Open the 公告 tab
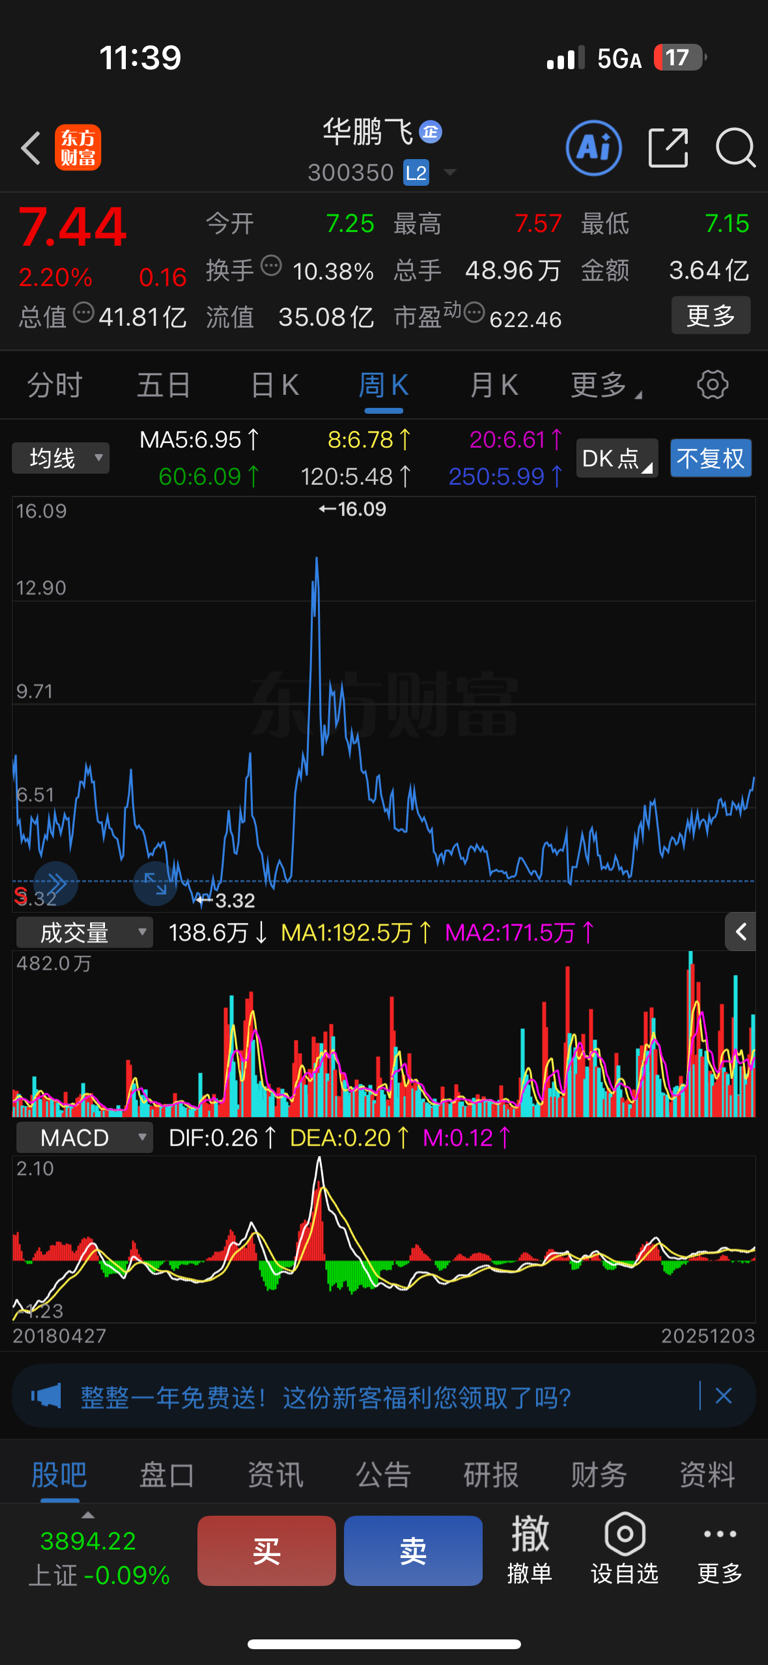769x1665 pixels. click(x=383, y=1475)
